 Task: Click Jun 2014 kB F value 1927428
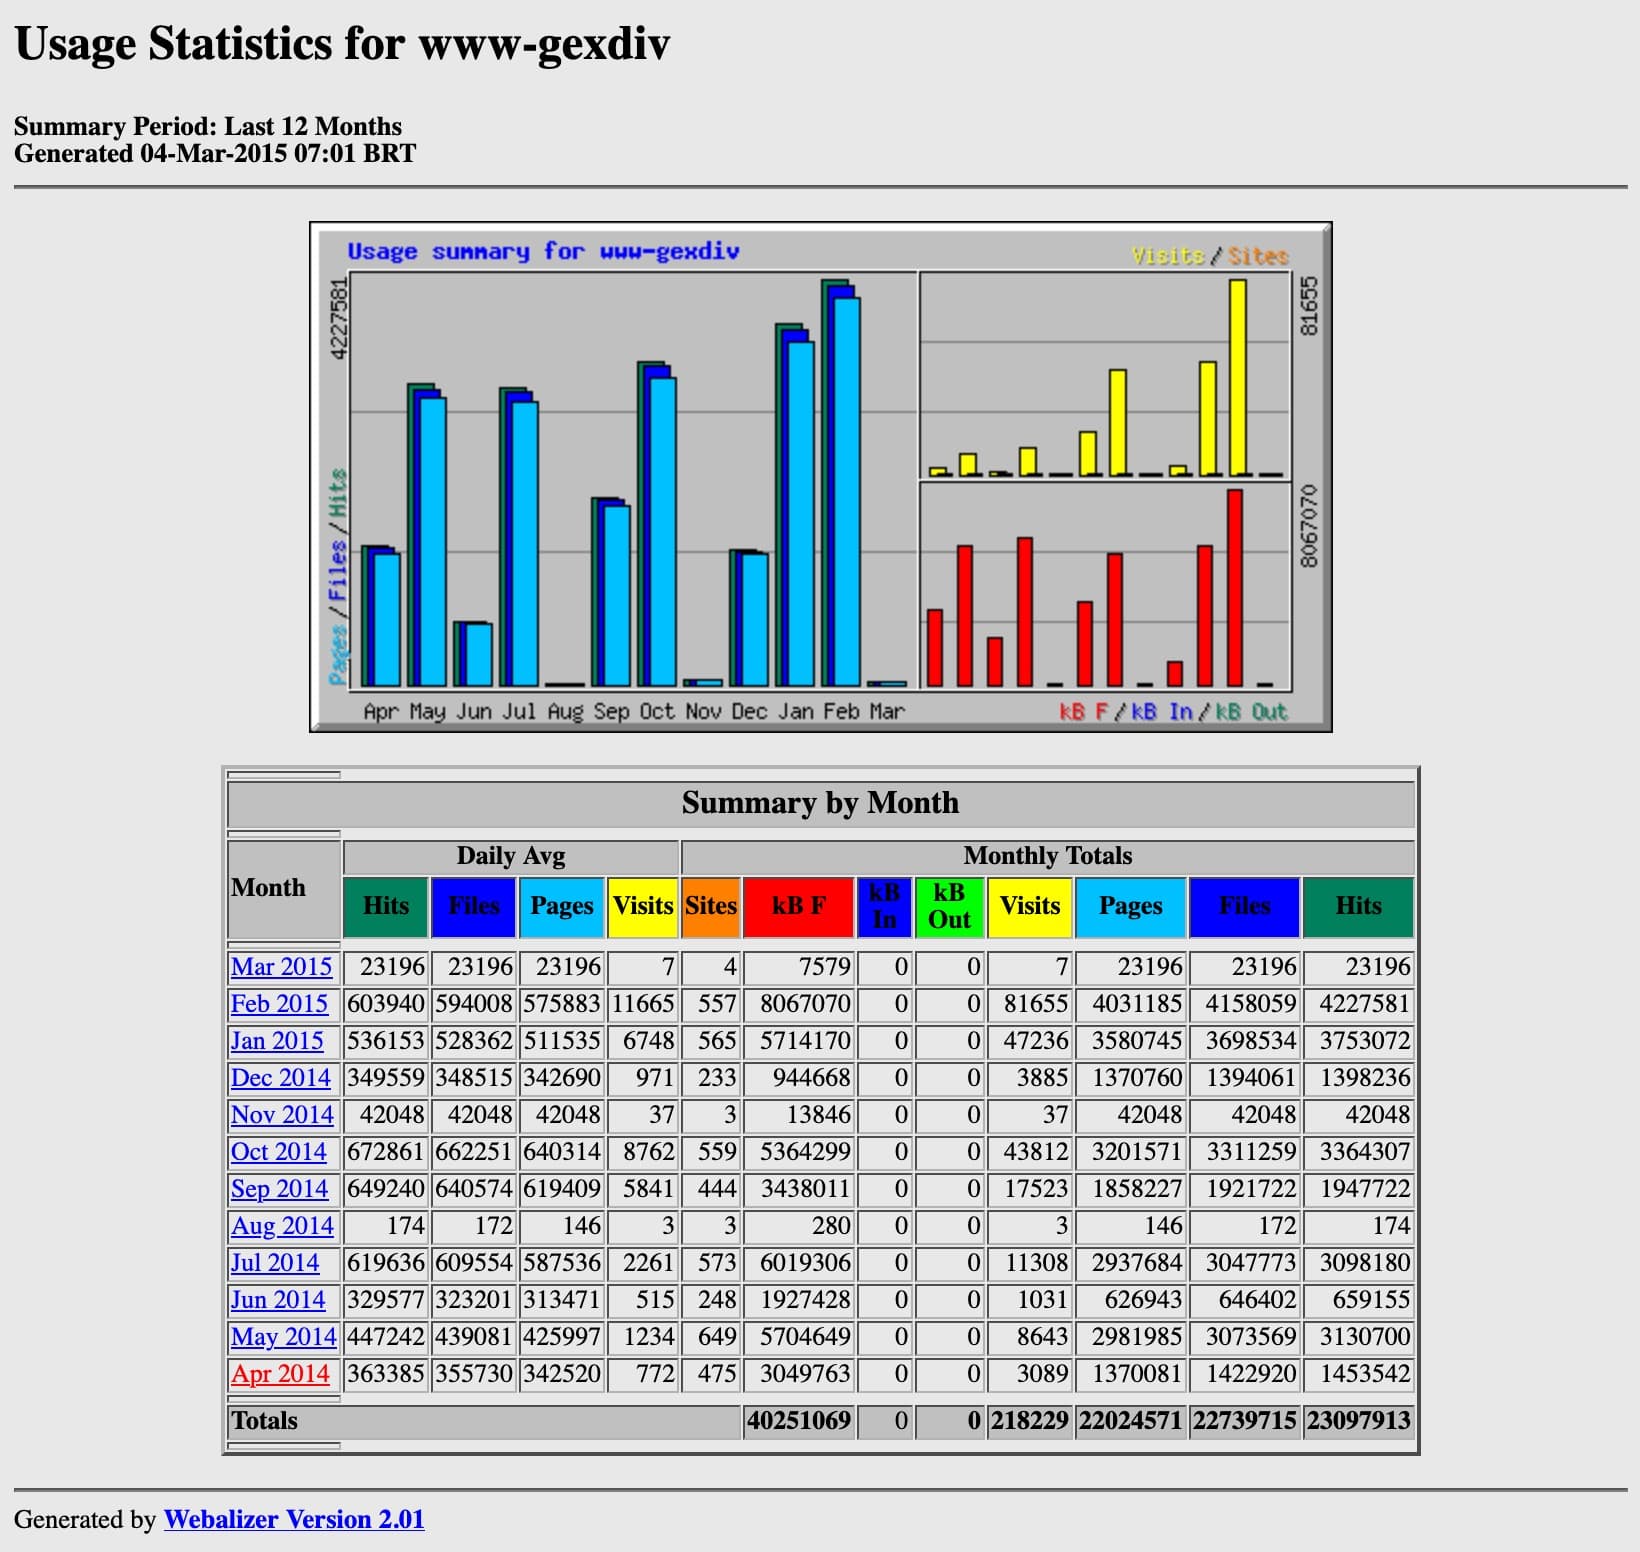pos(805,1300)
